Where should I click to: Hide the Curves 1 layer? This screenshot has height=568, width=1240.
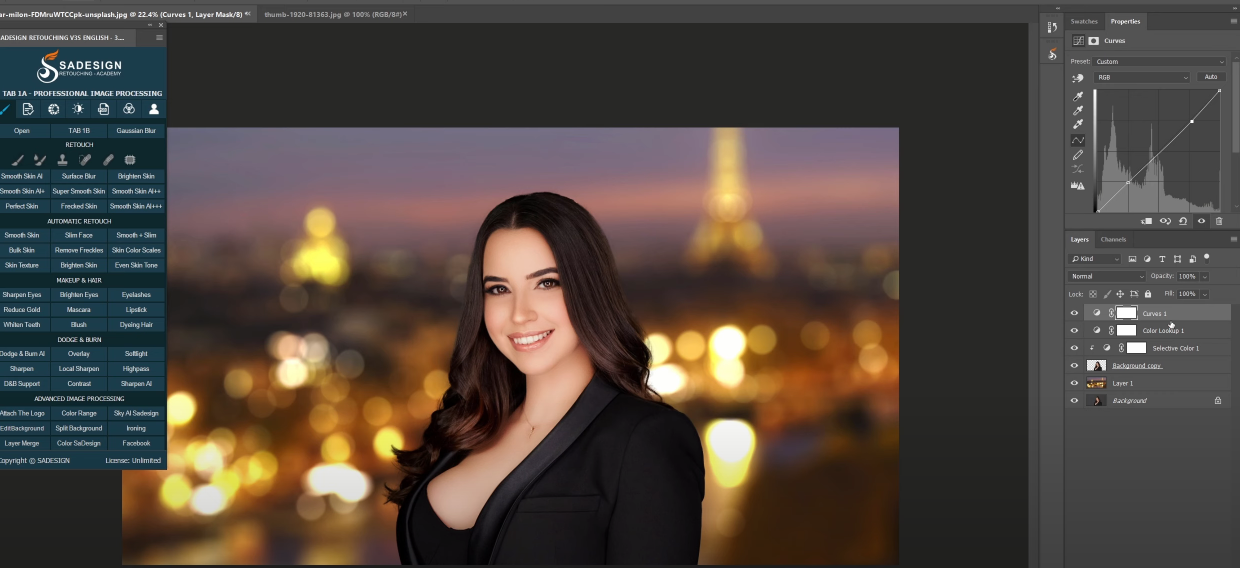pyautogui.click(x=1074, y=313)
